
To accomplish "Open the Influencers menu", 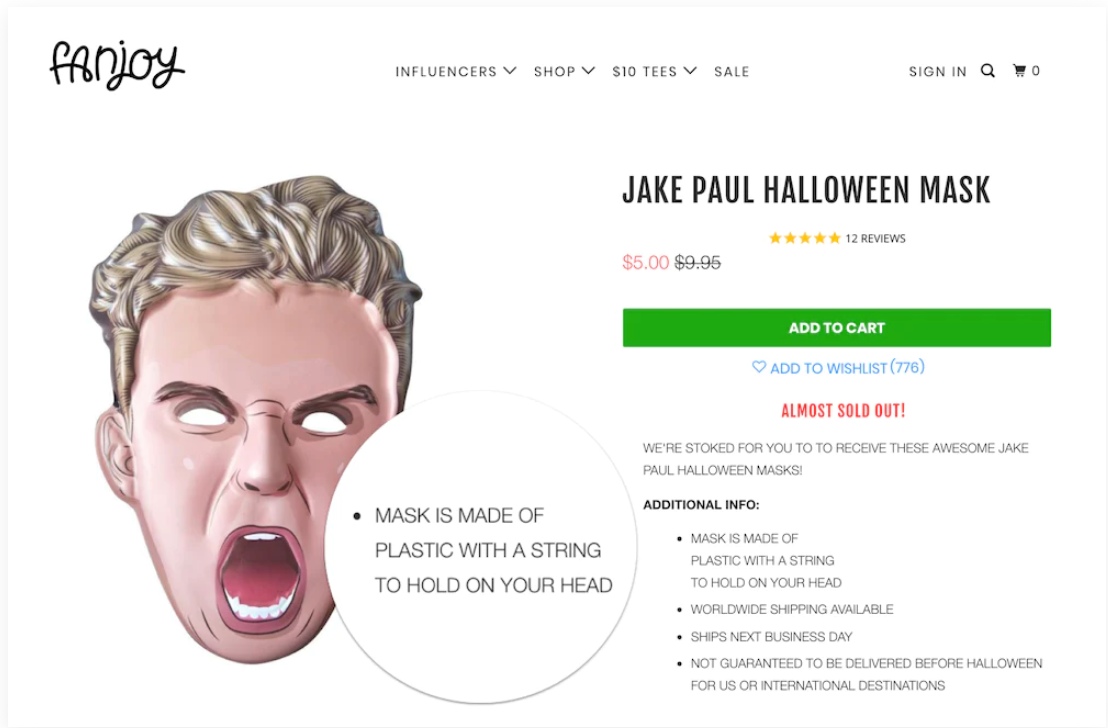I will pos(446,71).
